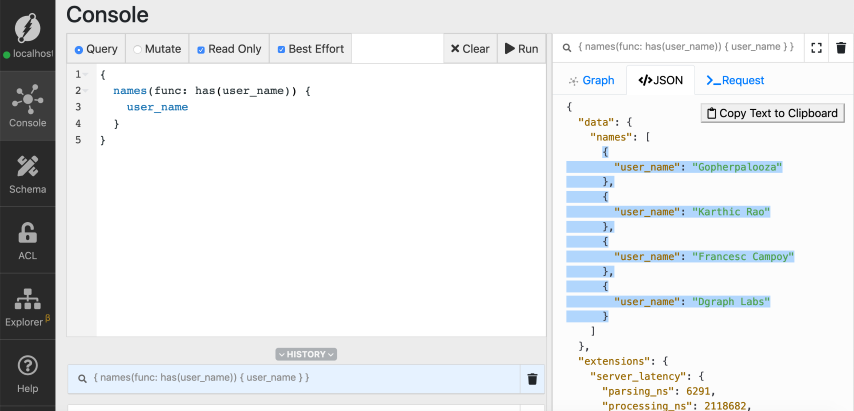Open the Schema sidebar section
This screenshot has height=411, width=854.
tap(27, 172)
